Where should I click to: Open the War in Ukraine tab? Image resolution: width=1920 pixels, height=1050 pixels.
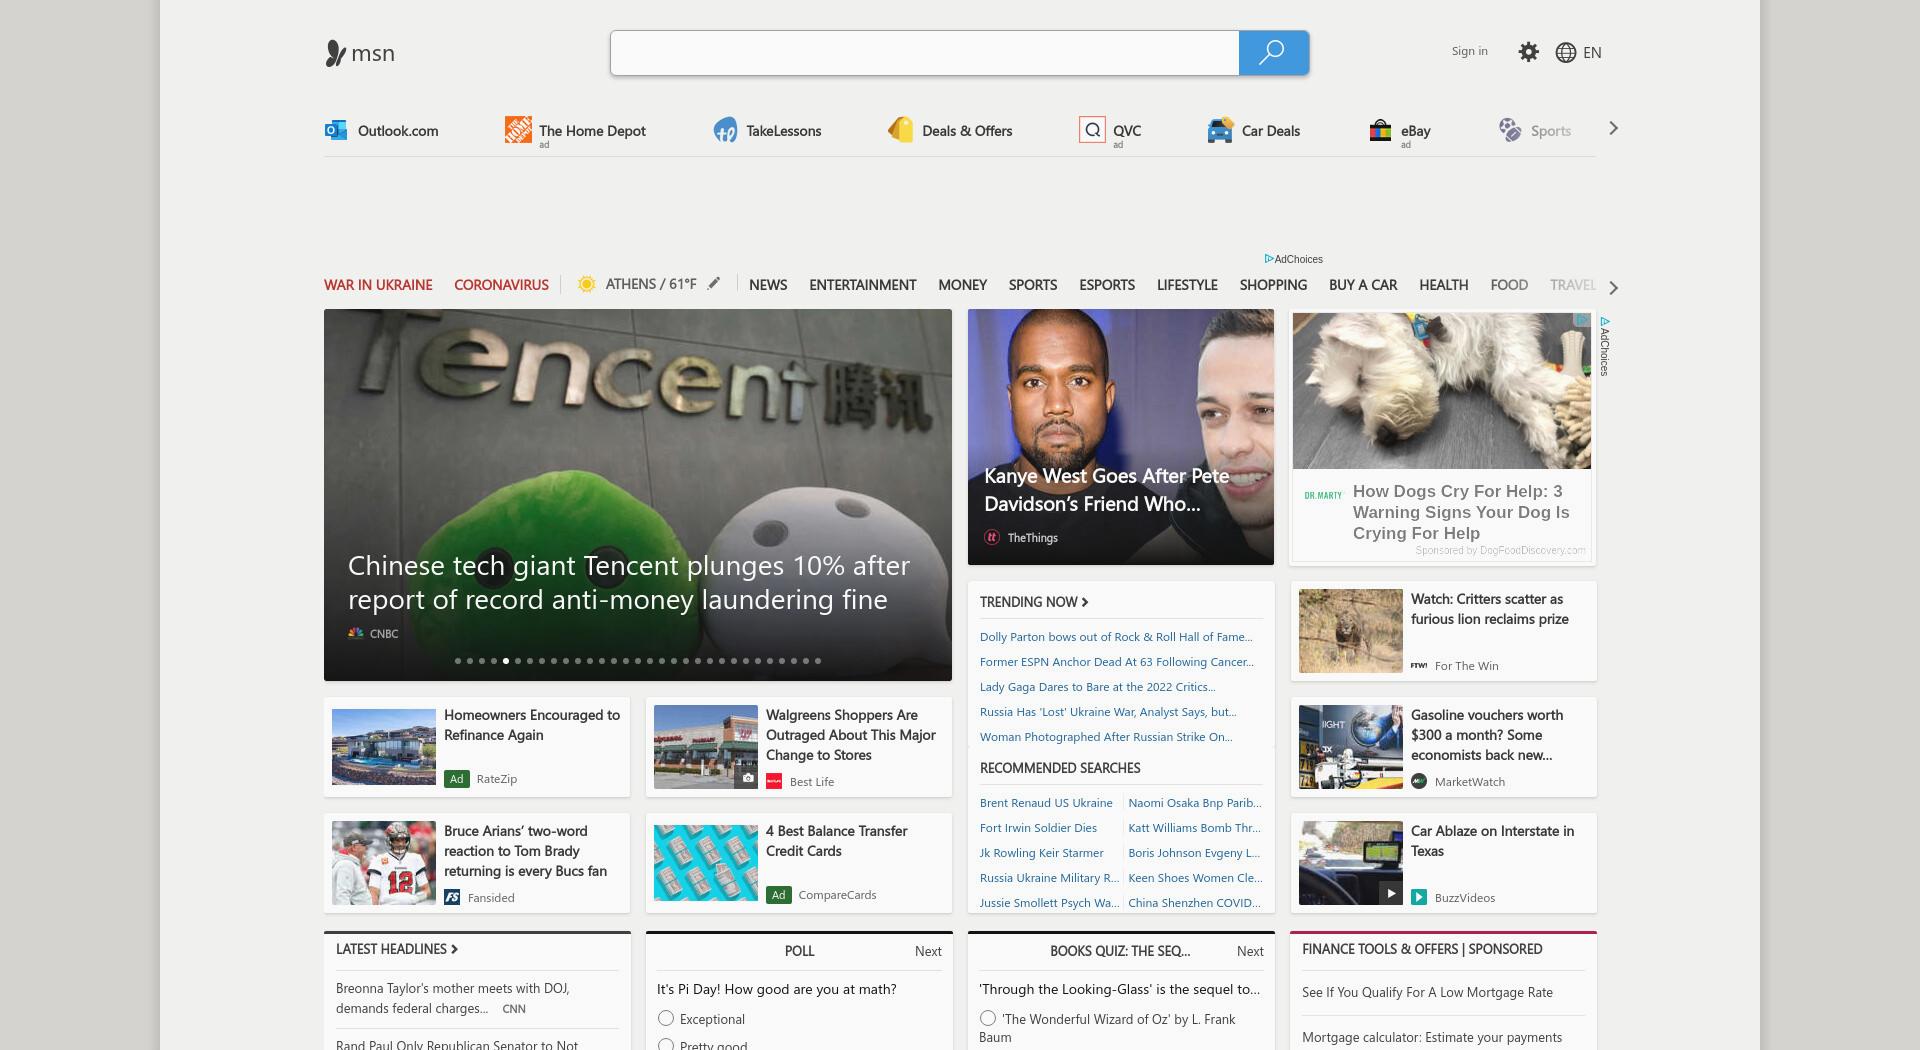(x=378, y=285)
